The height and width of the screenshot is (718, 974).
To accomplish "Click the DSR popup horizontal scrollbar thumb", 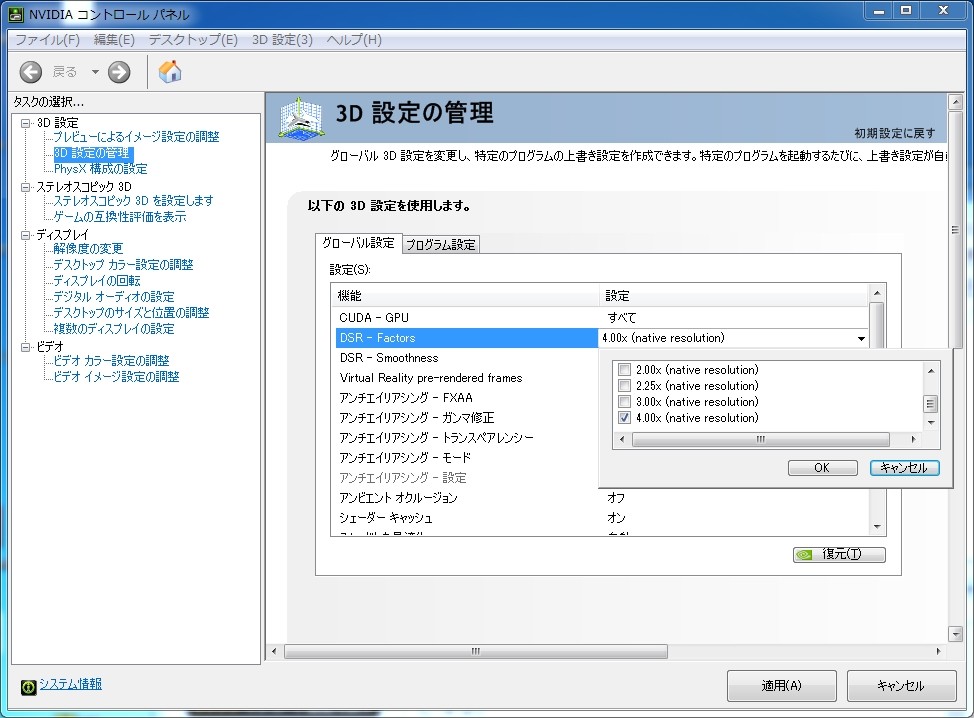I will click(761, 439).
